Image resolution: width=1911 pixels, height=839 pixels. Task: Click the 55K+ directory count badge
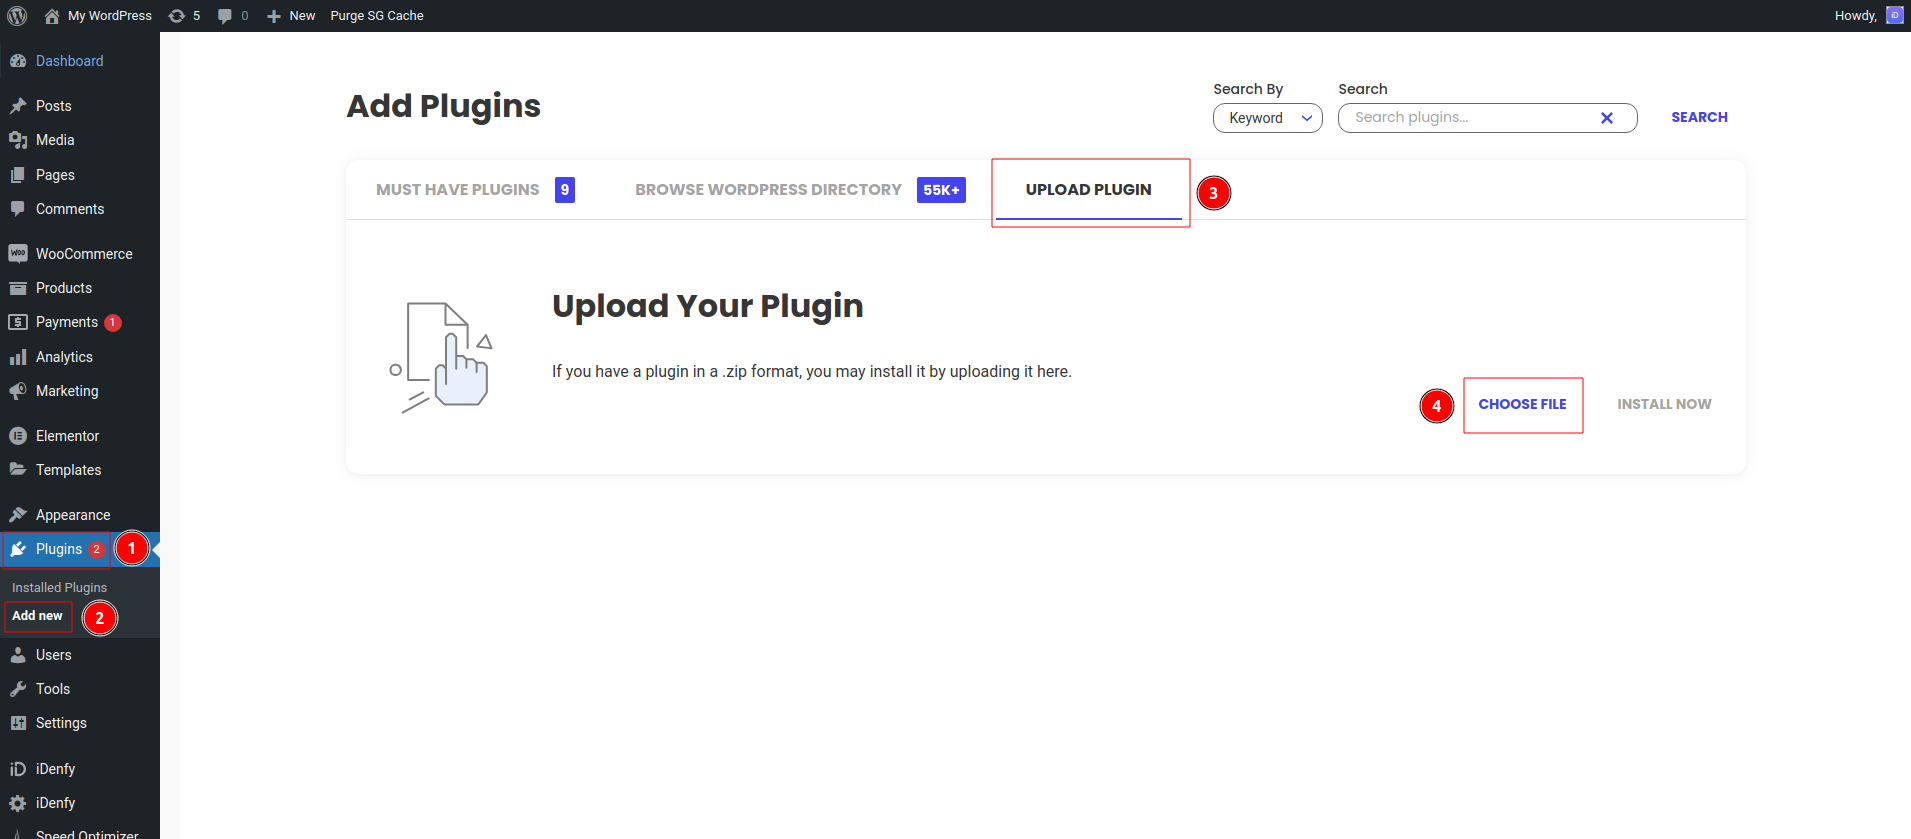click(x=941, y=190)
